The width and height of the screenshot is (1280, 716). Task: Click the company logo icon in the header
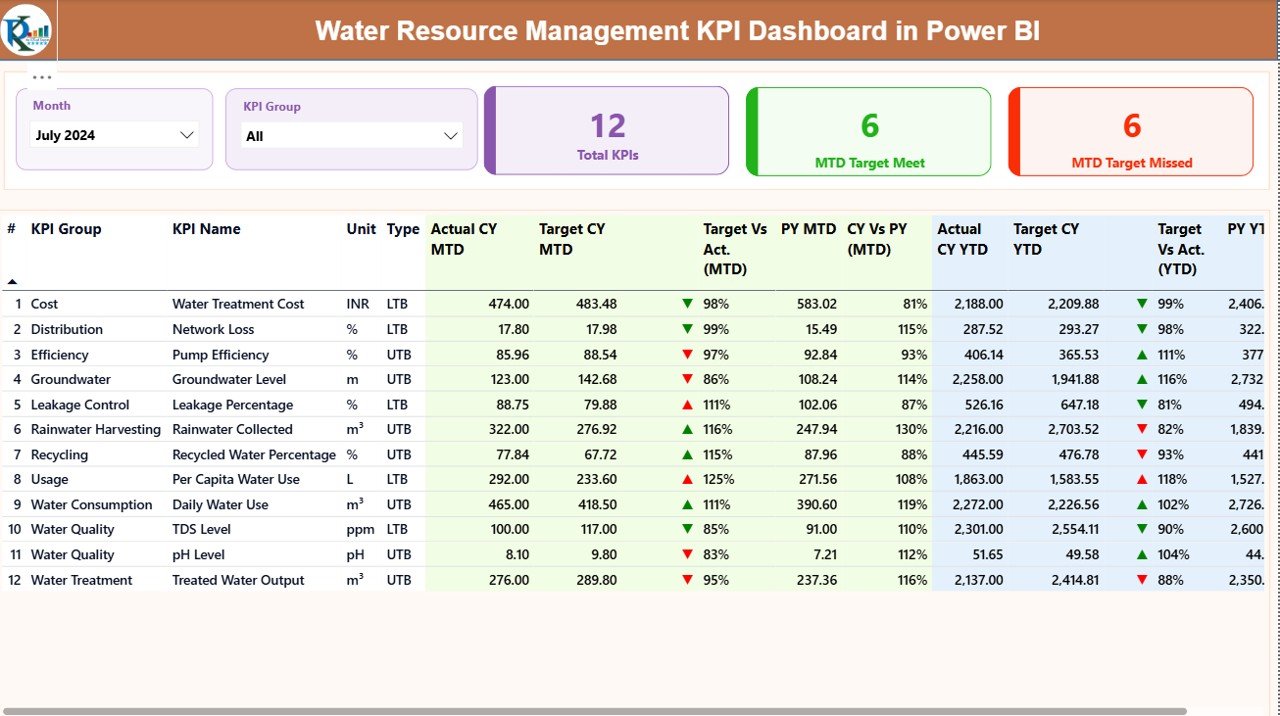pos(27,29)
